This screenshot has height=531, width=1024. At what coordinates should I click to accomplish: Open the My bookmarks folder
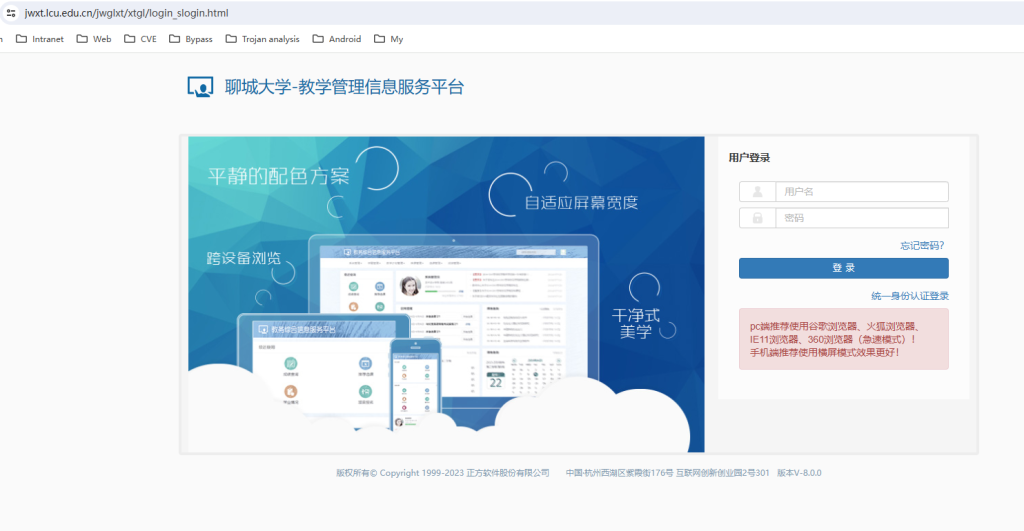(x=388, y=39)
